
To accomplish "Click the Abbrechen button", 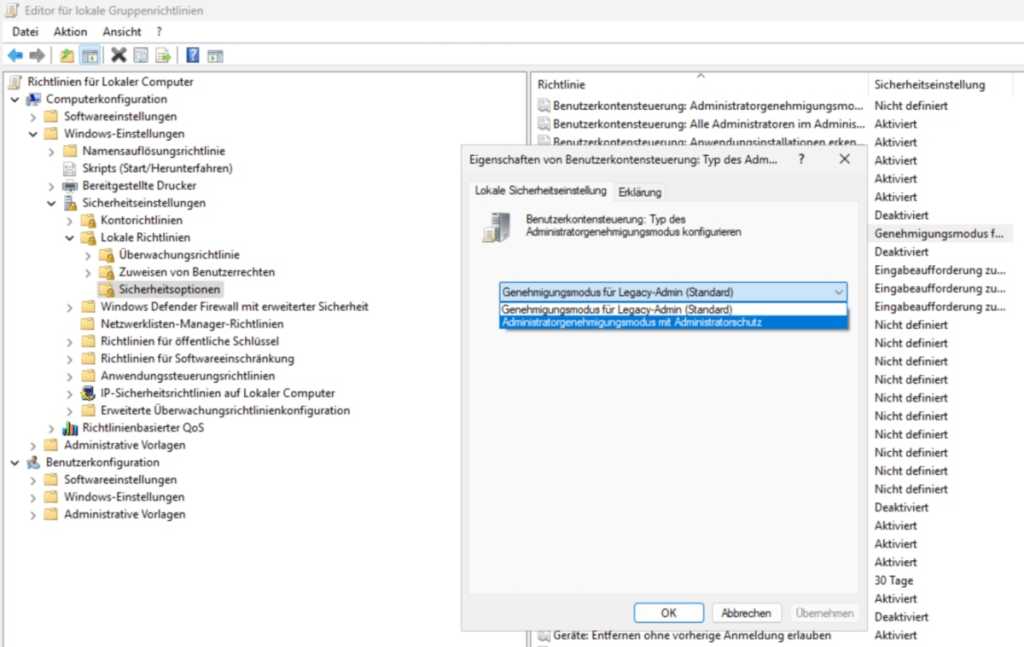I will 746,613.
